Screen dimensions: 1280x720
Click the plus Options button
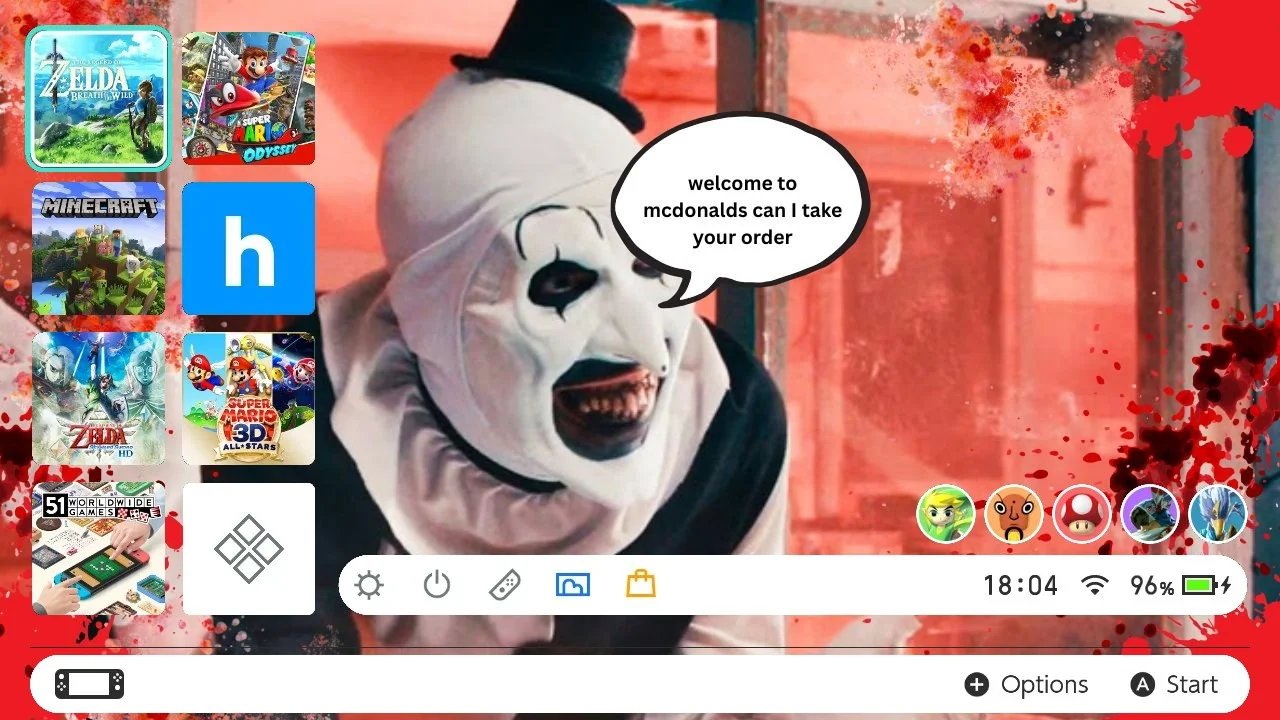click(1026, 684)
